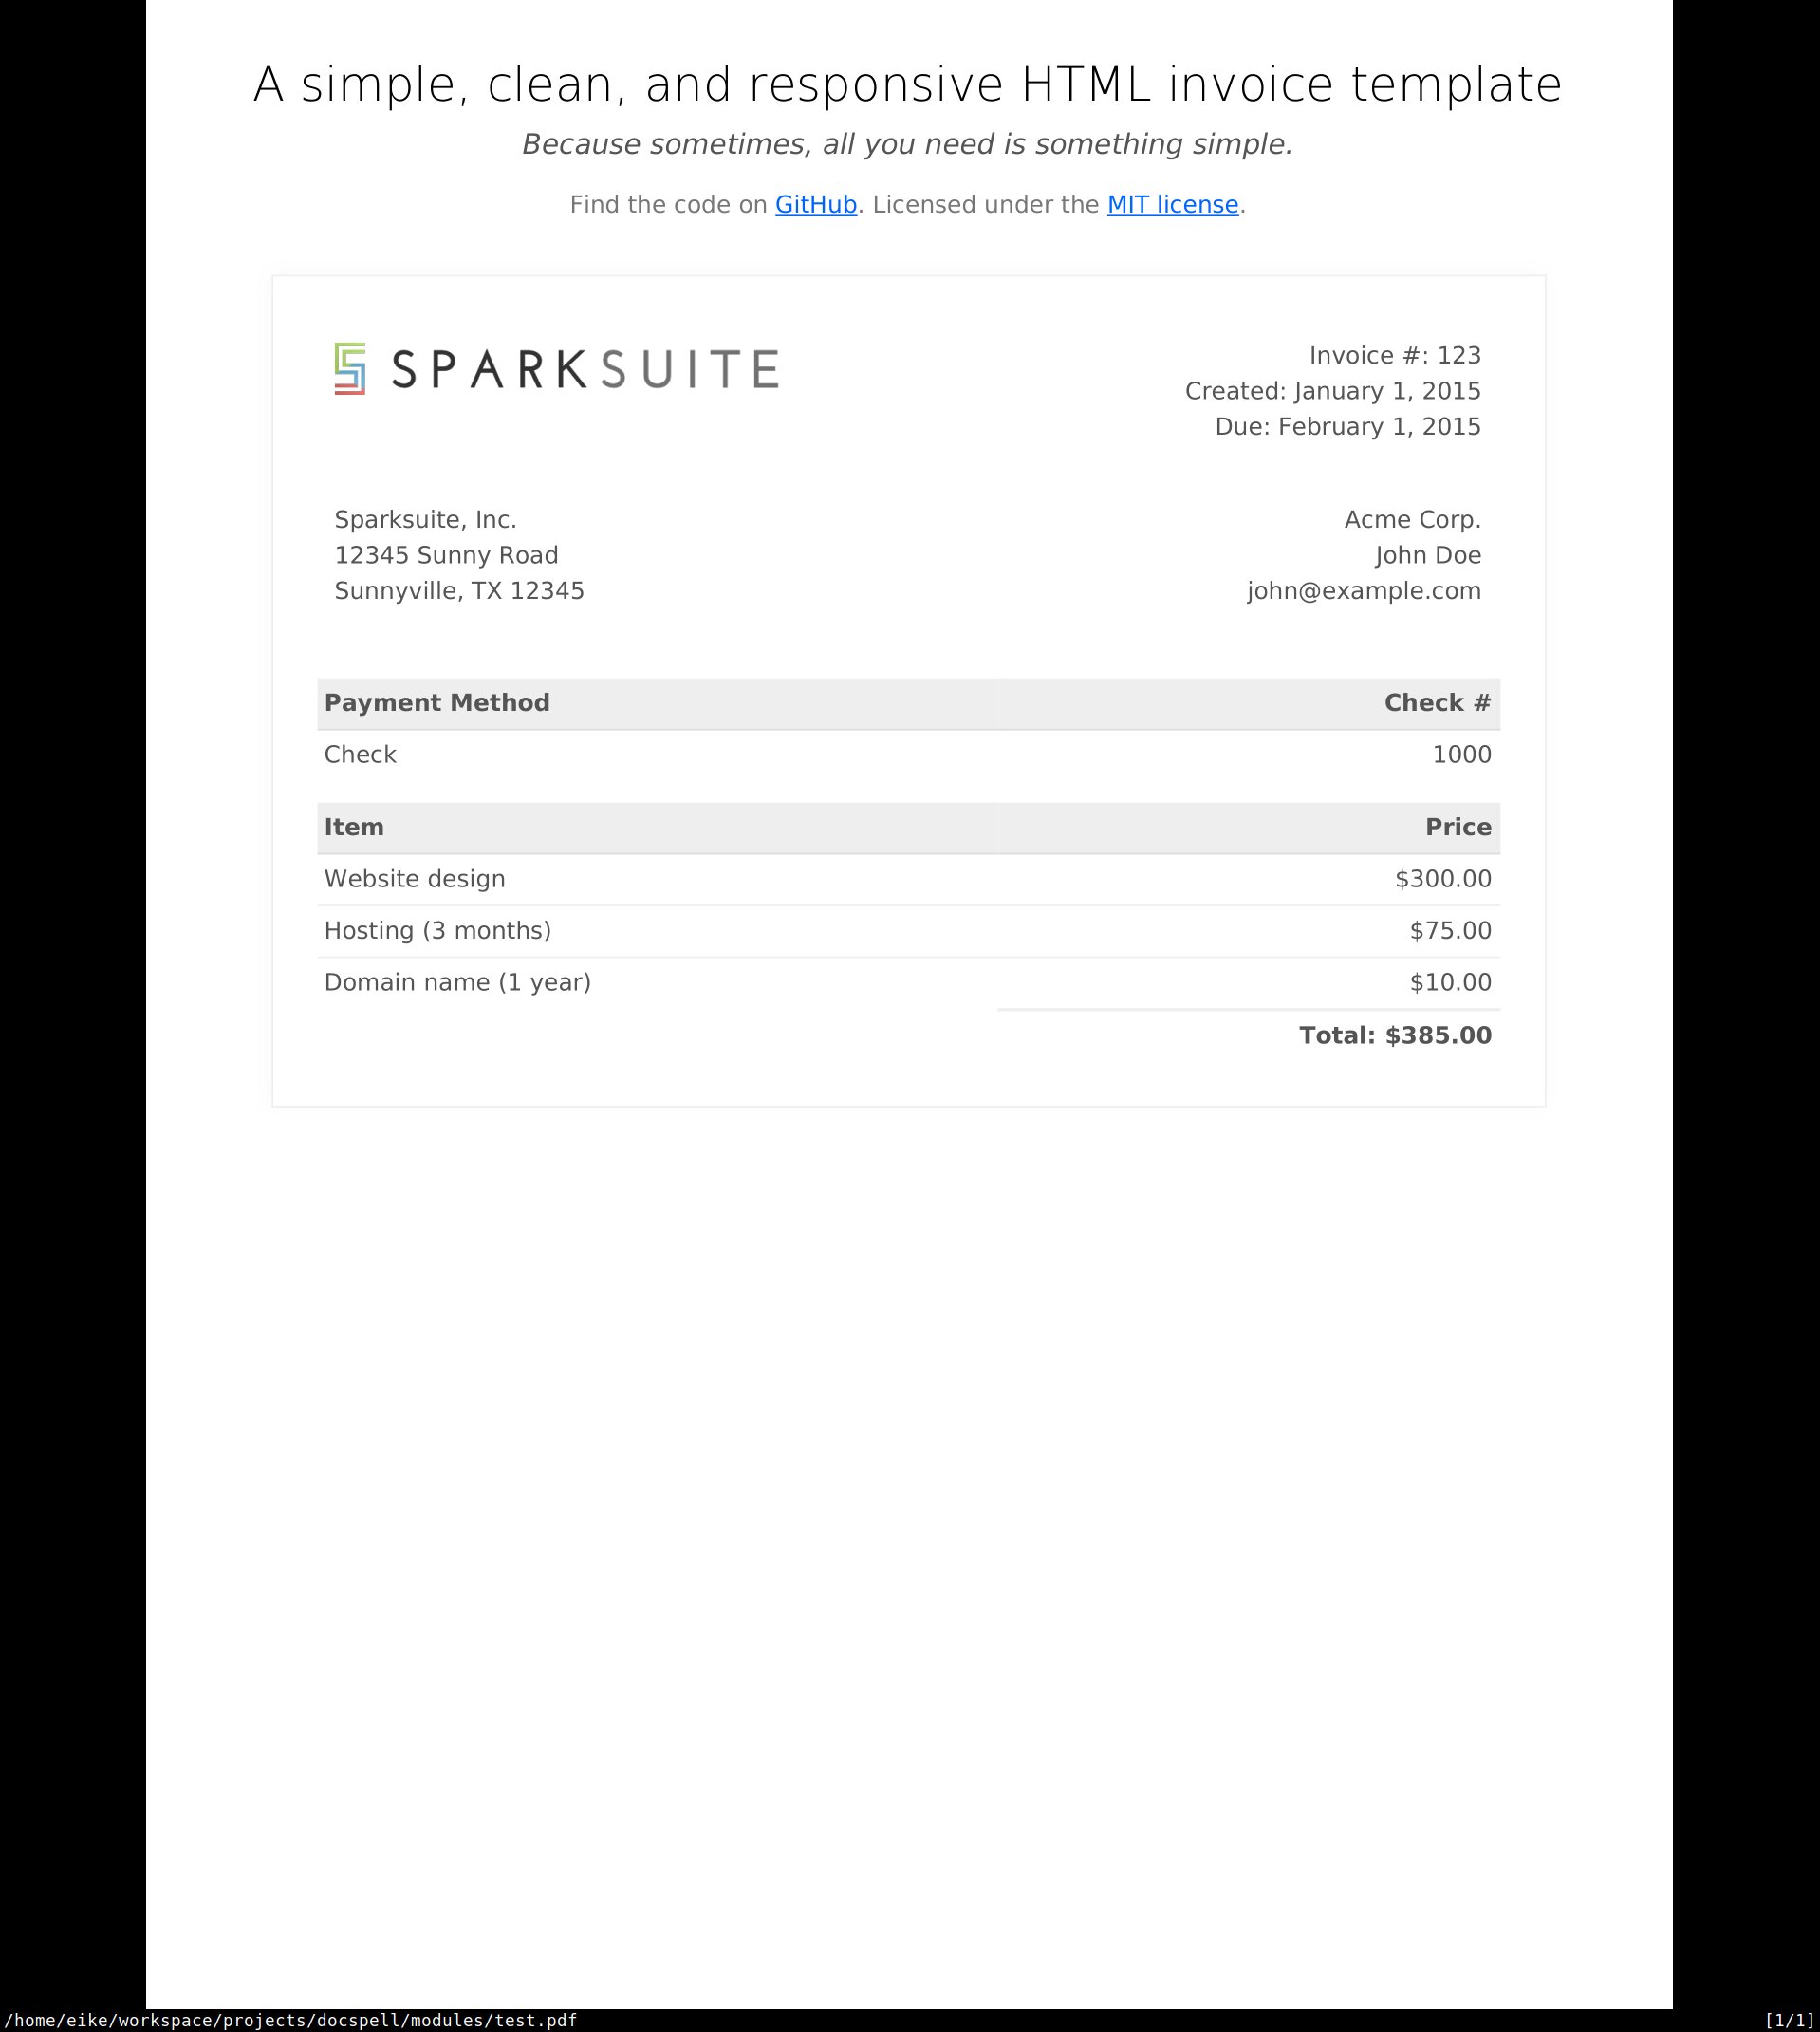Select the check number 1000 value
Image resolution: width=1820 pixels, height=2032 pixels.
[1461, 755]
